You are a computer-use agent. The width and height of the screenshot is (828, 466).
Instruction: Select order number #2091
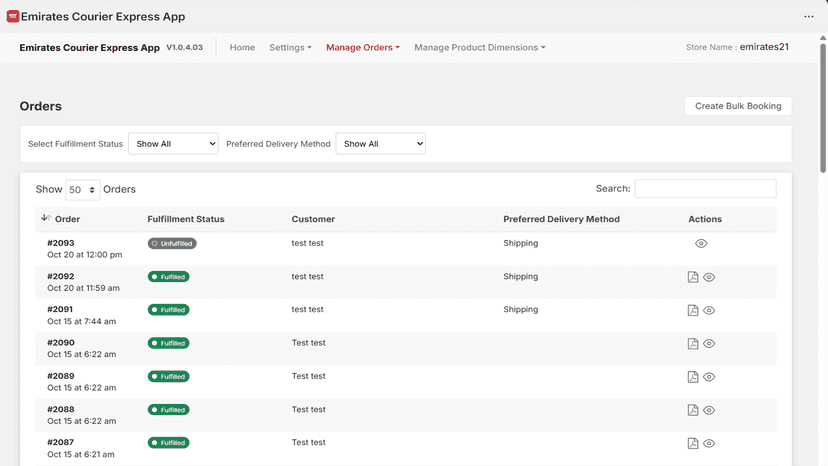pyautogui.click(x=60, y=310)
